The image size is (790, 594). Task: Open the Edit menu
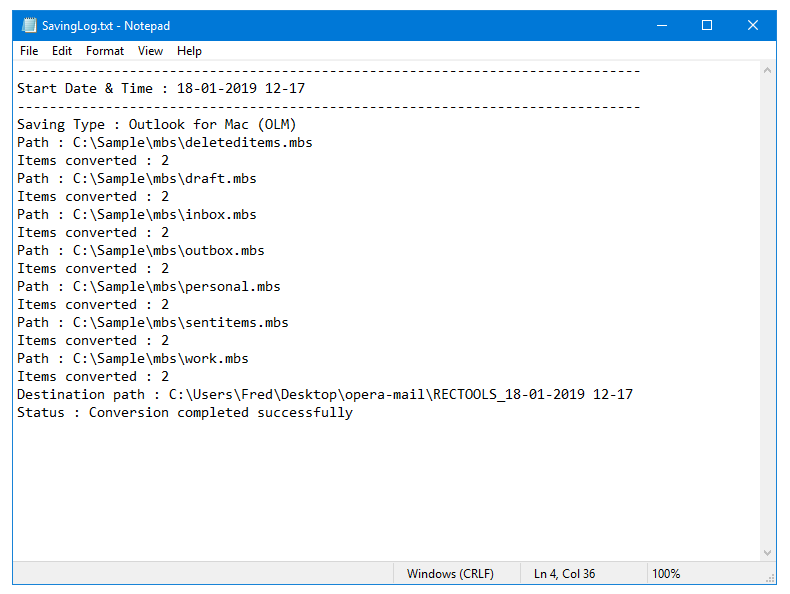[62, 51]
